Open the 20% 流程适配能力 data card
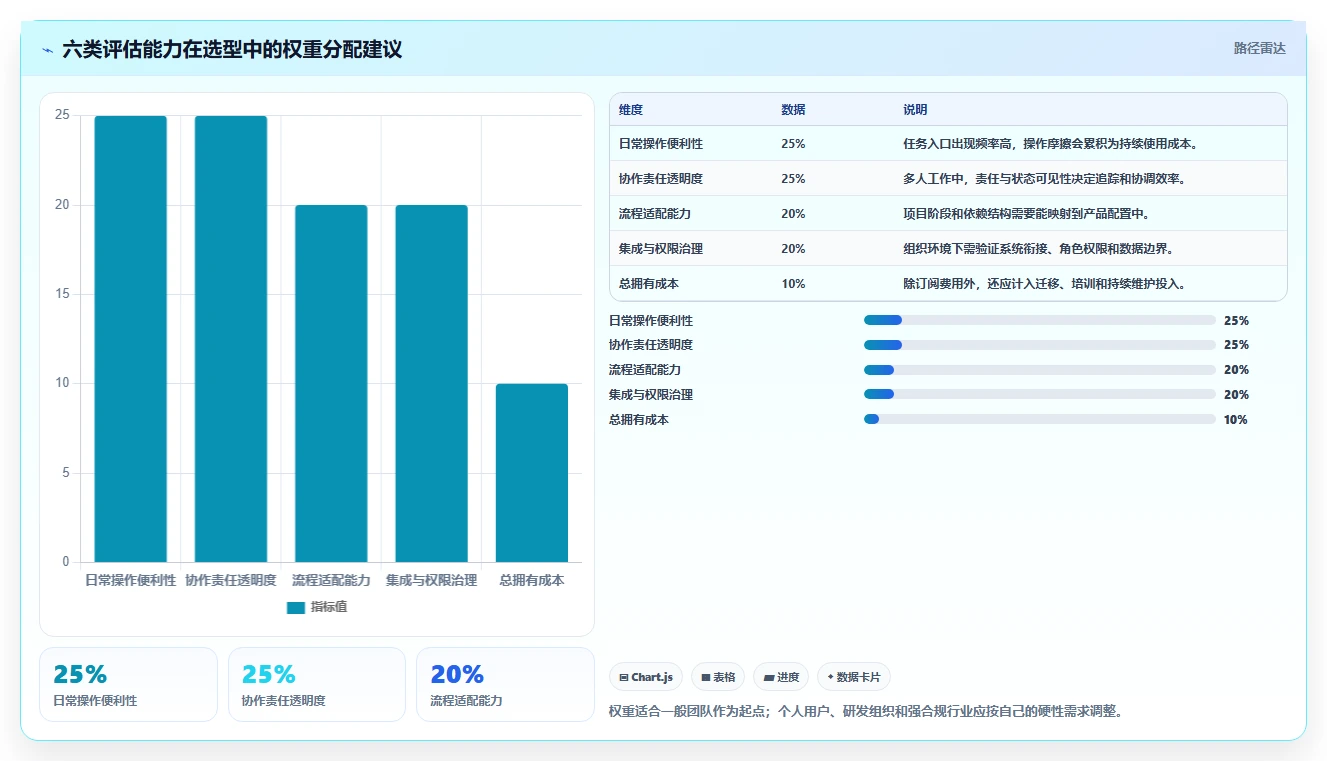Image resolution: width=1327 pixels, height=761 pixels. [505, 684]
